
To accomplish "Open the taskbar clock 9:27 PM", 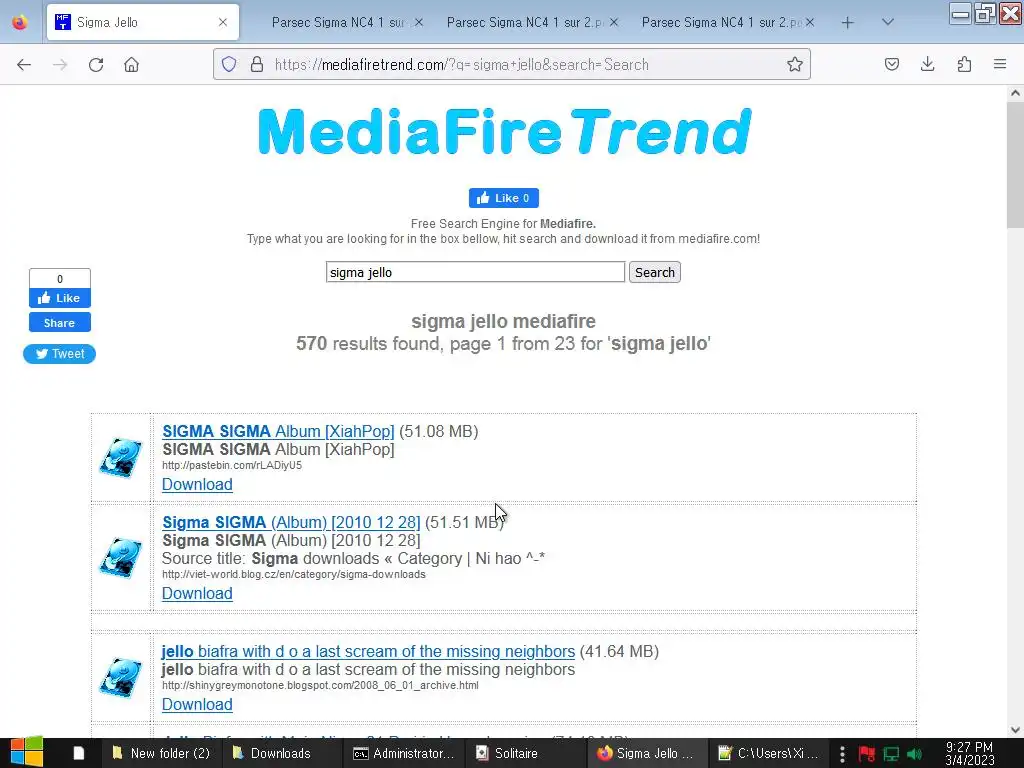I will 969,754.
